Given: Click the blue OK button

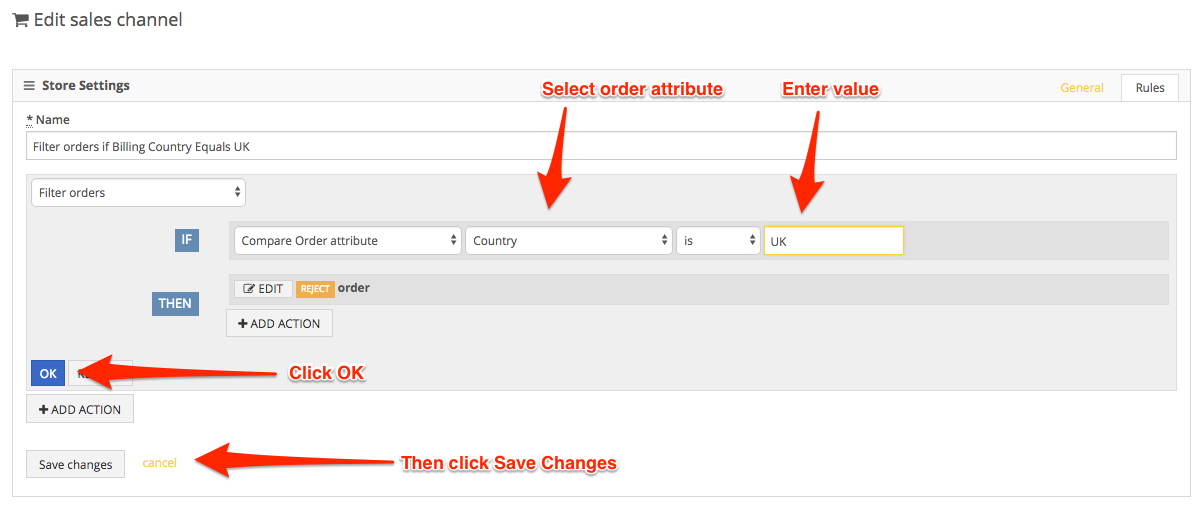Looking at the screenshot, I should [x=48, y=373].
